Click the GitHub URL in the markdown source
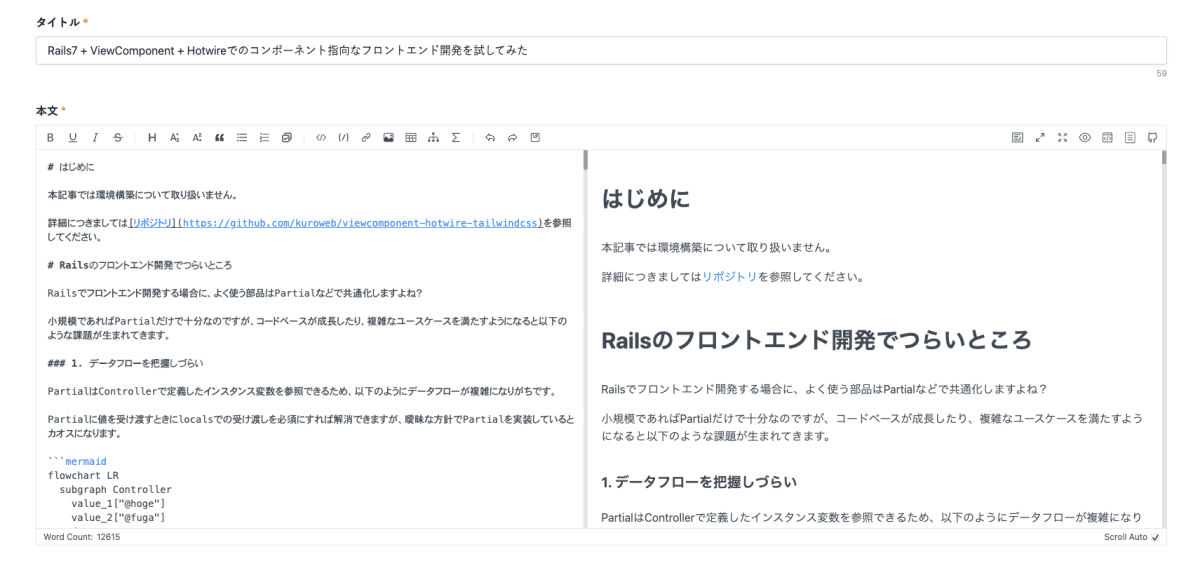 coord(358,225)
